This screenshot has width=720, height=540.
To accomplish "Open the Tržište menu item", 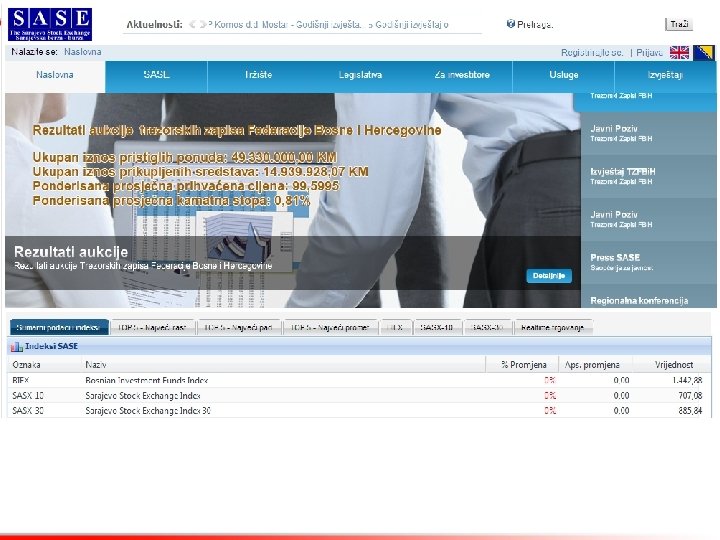I will (259, 75).
